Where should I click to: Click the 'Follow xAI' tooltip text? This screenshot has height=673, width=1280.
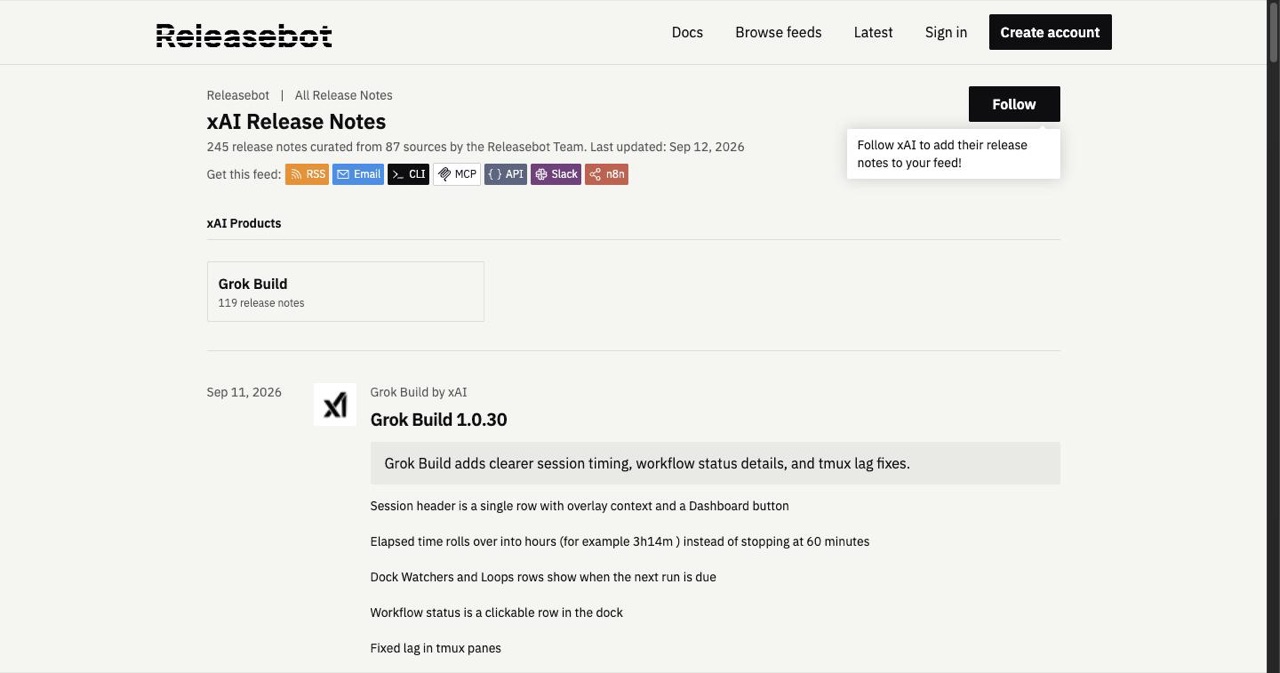942,154
